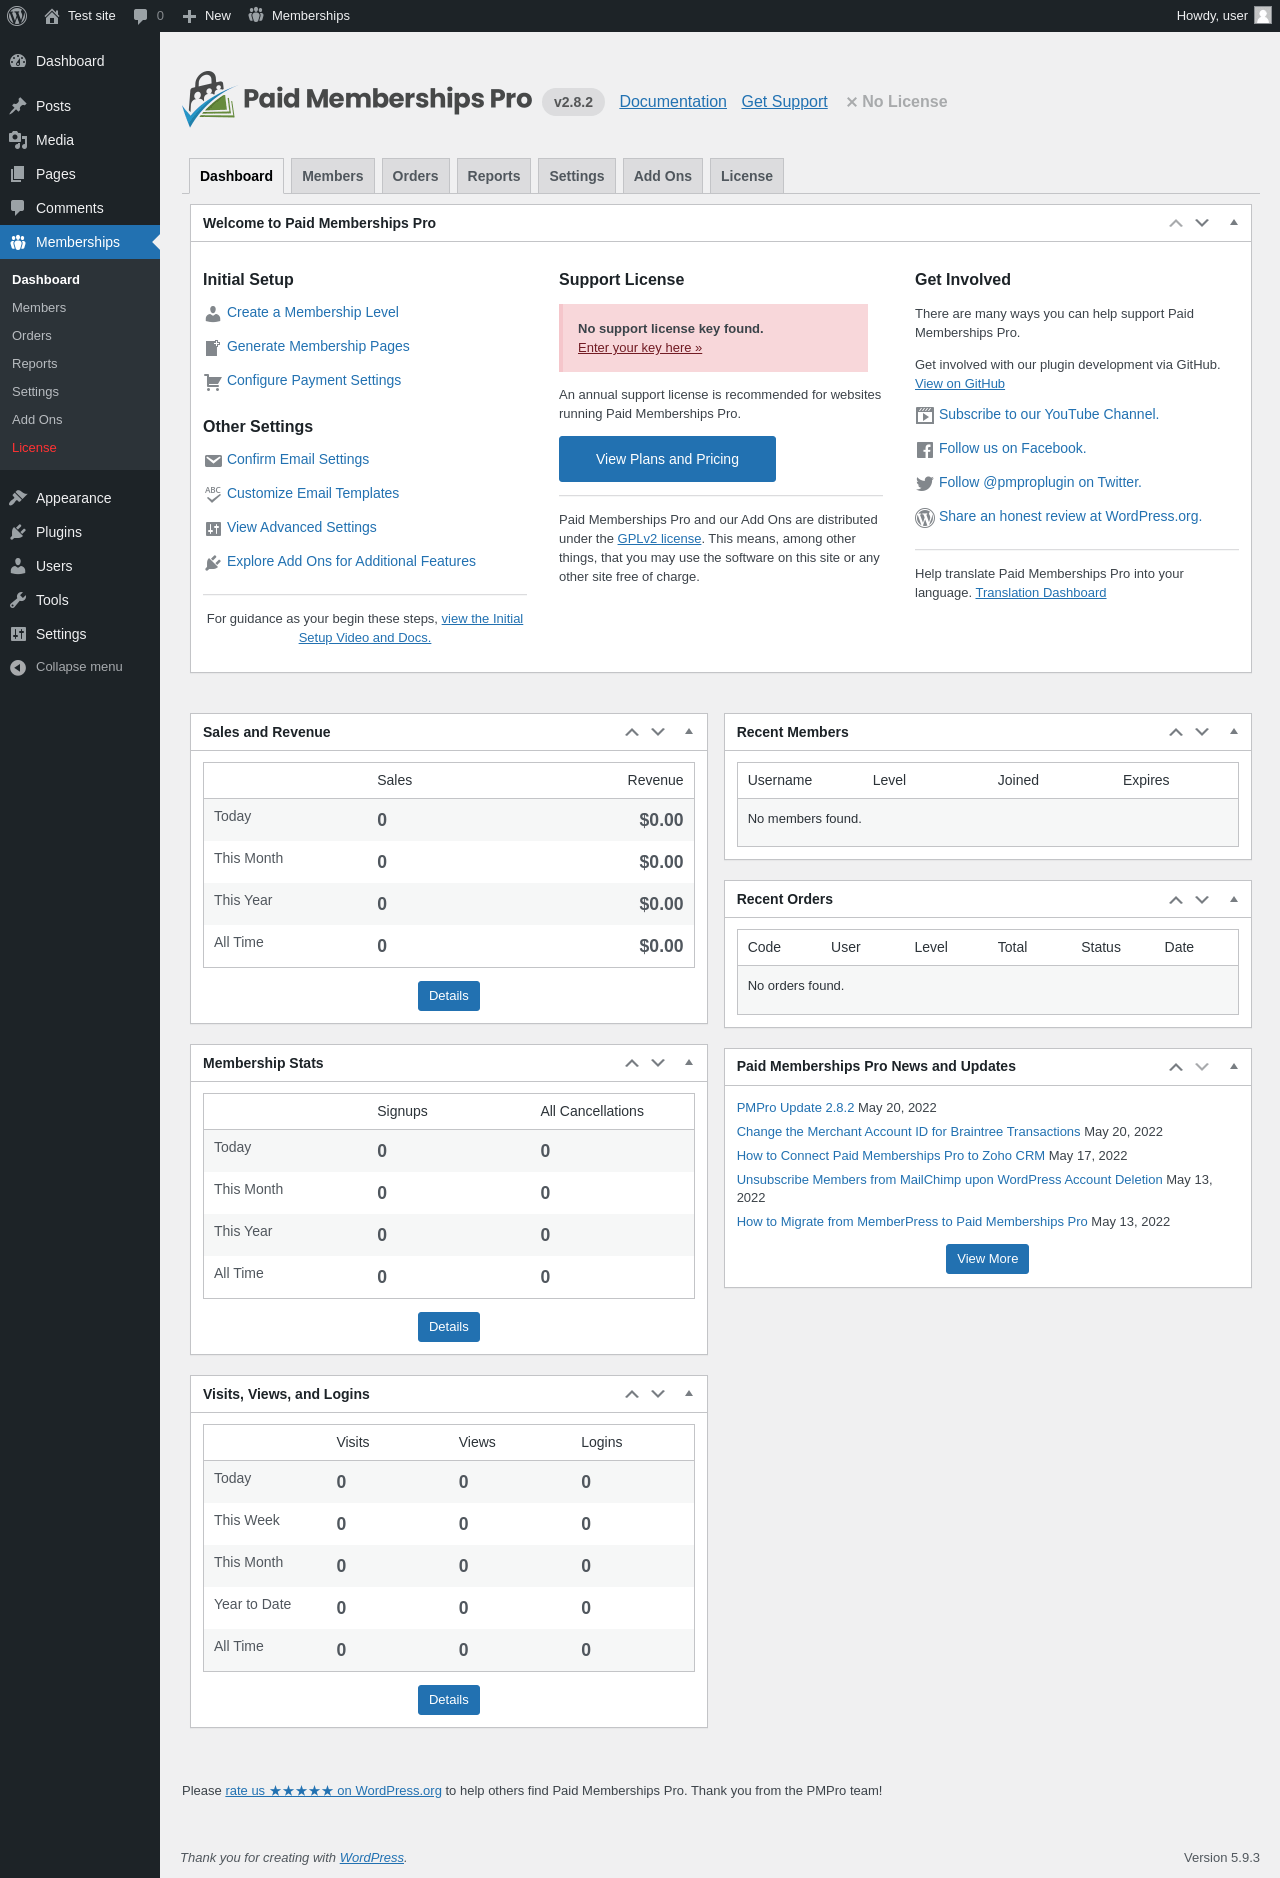Click the Paid Memberships Pro logo

point(357,99)
